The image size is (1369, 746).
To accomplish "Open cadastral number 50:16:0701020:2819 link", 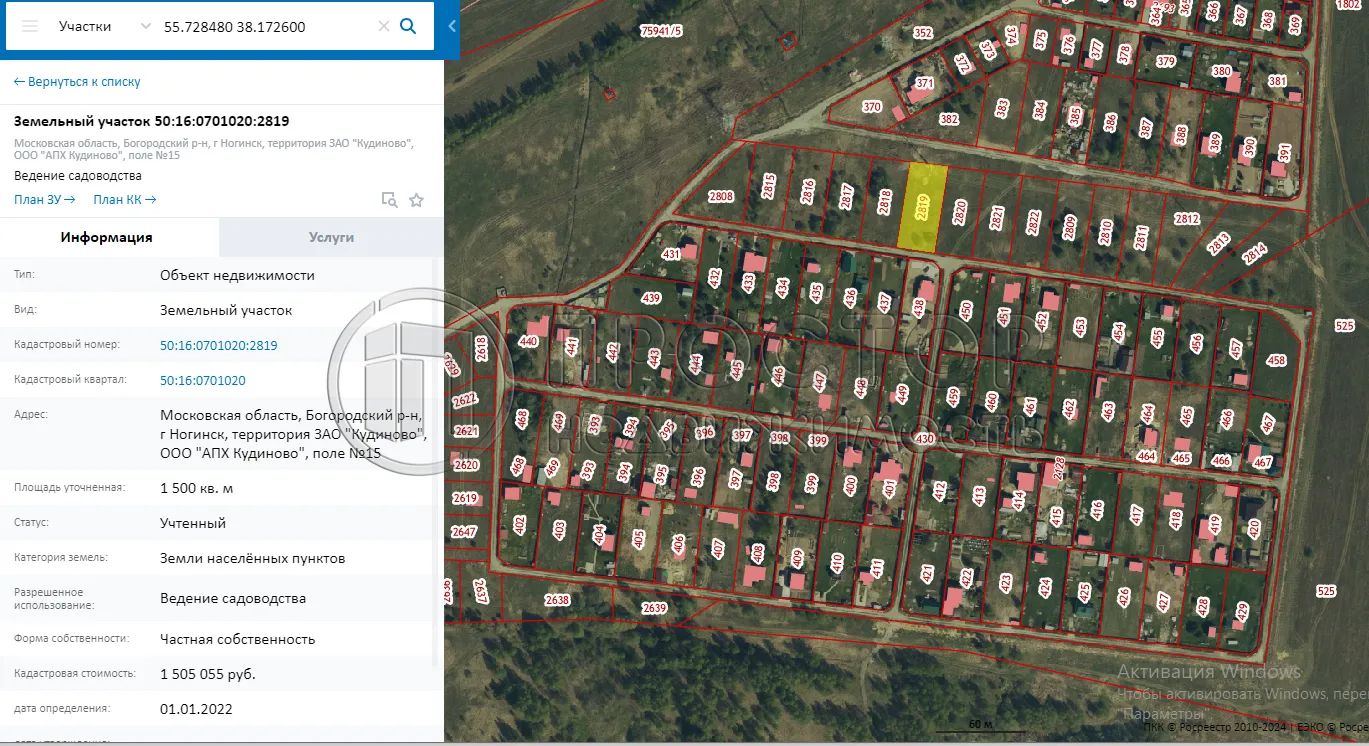I will 218,346.
